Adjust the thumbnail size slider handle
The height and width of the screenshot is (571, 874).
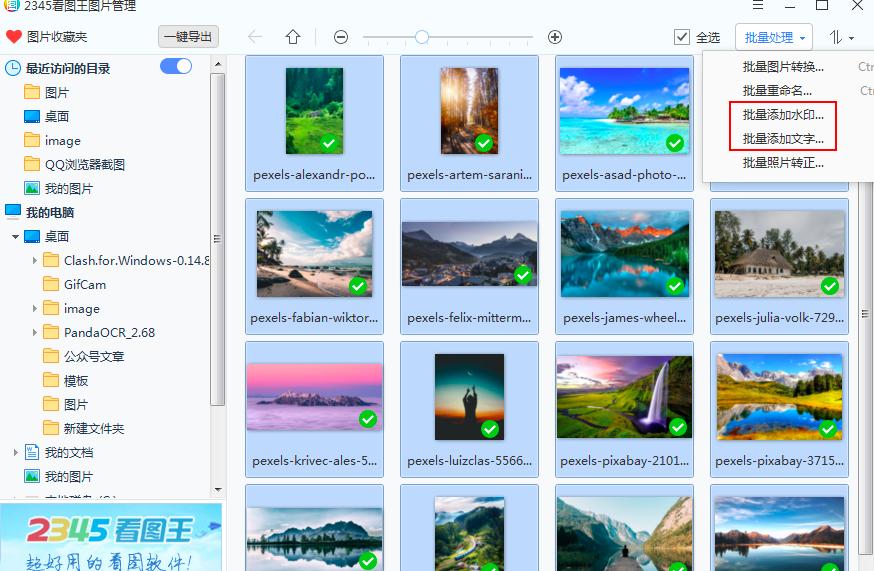click(422, 37)
